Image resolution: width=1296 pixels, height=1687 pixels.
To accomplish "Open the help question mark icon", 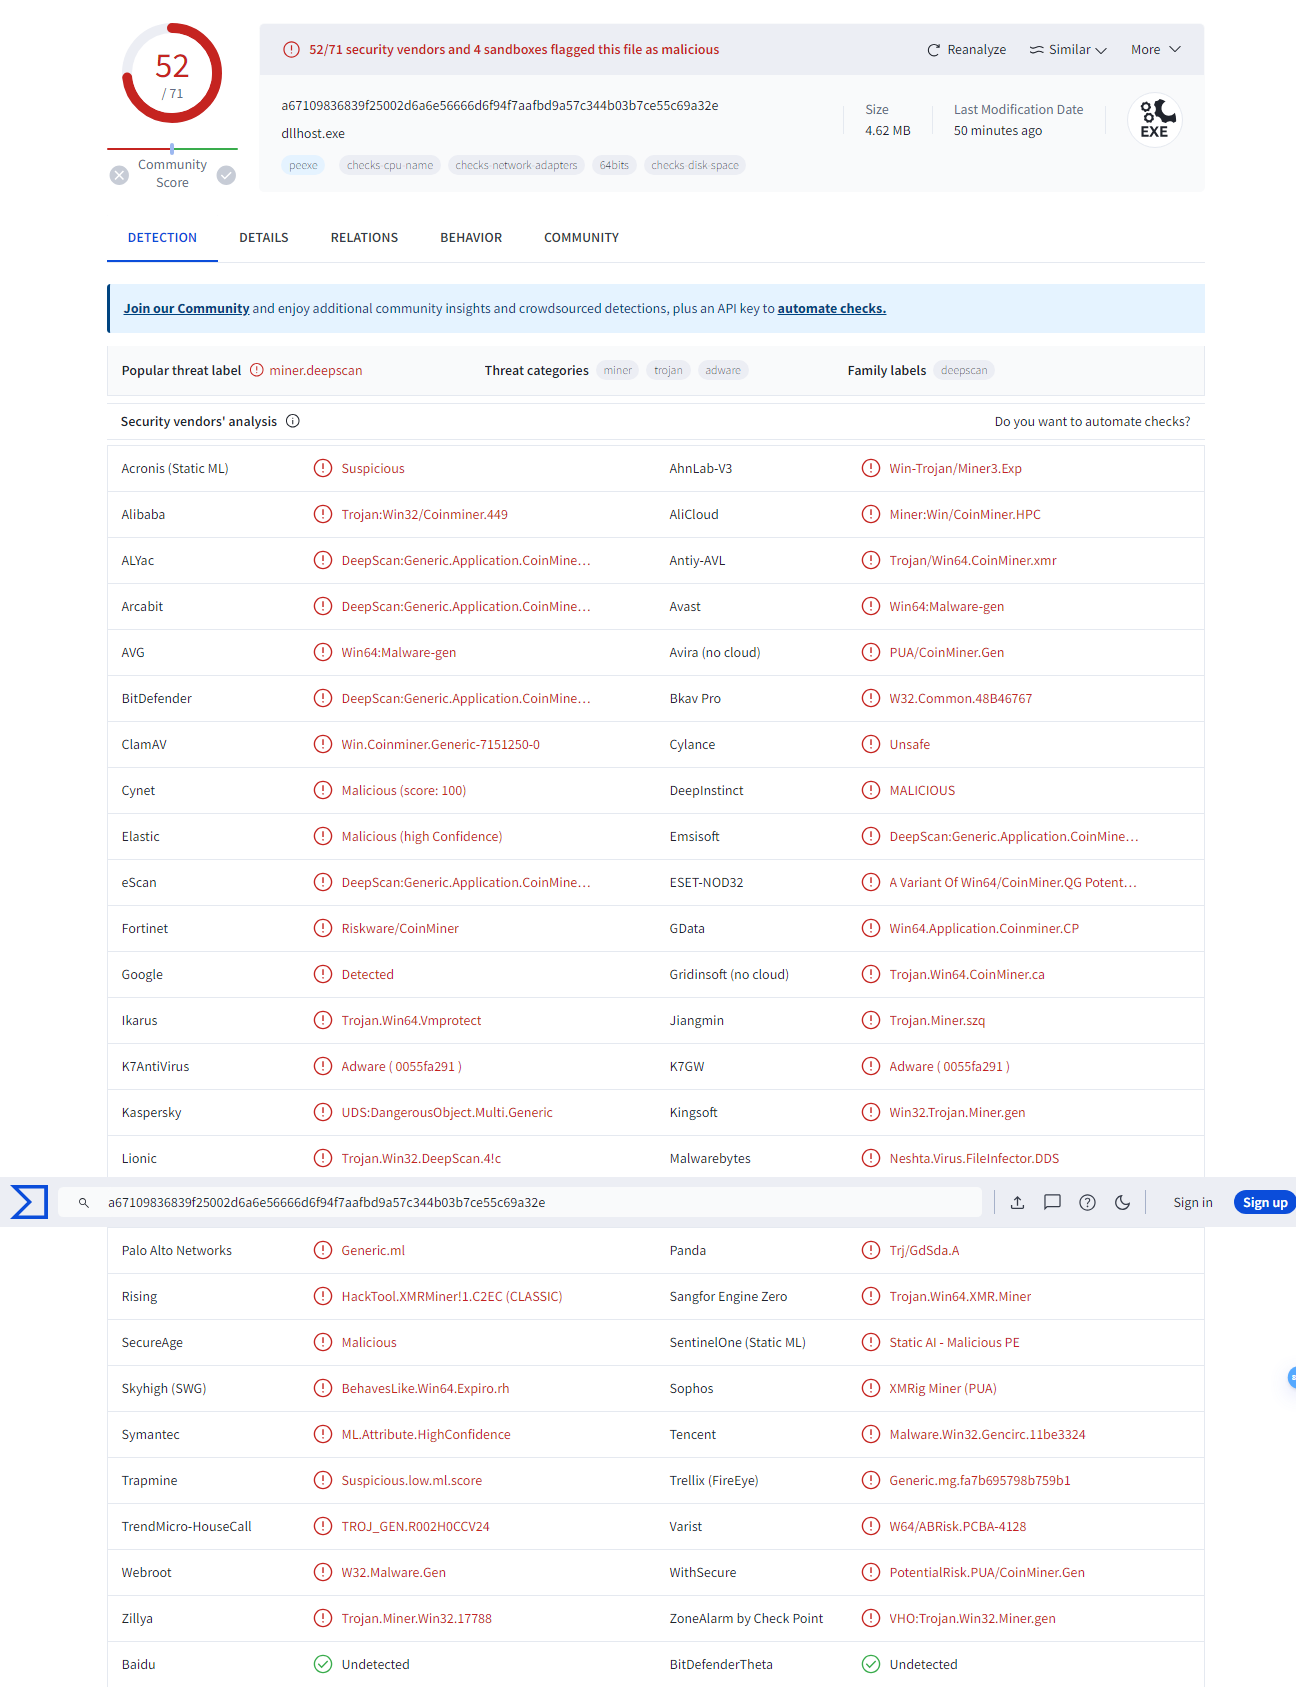I will (1087, 1202).
